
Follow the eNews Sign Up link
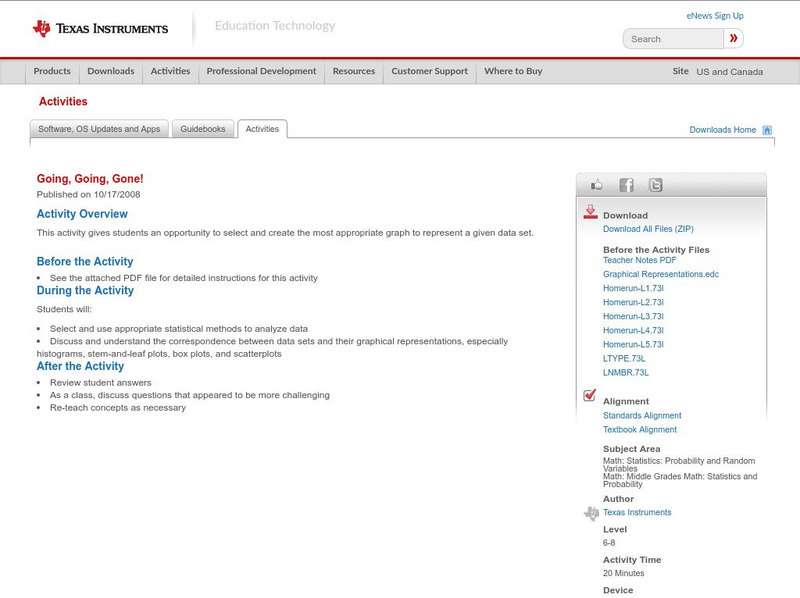pos(715,16)
